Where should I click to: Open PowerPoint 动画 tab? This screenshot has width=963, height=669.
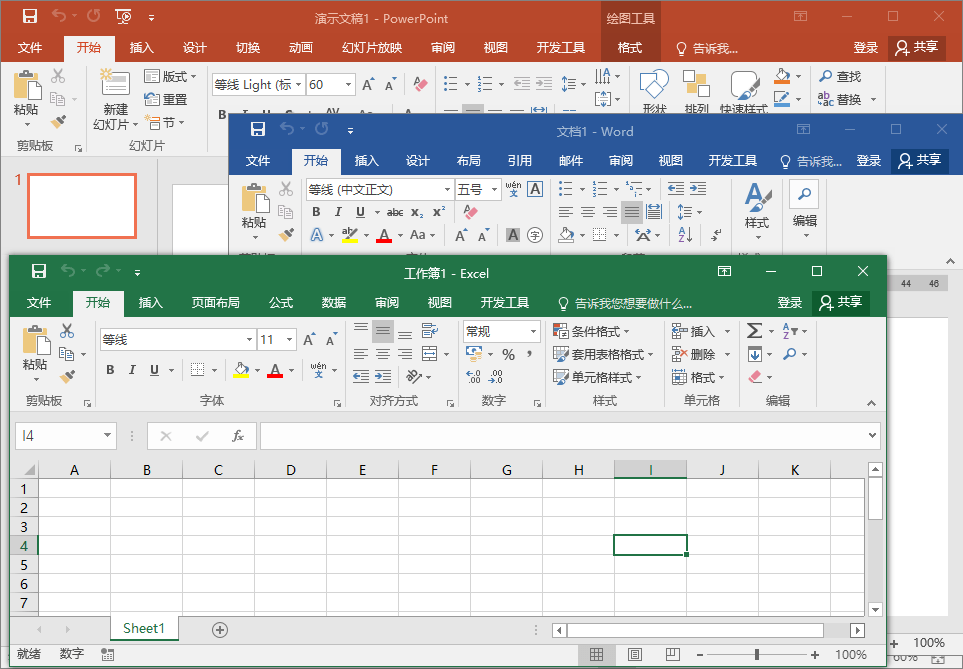301,48
